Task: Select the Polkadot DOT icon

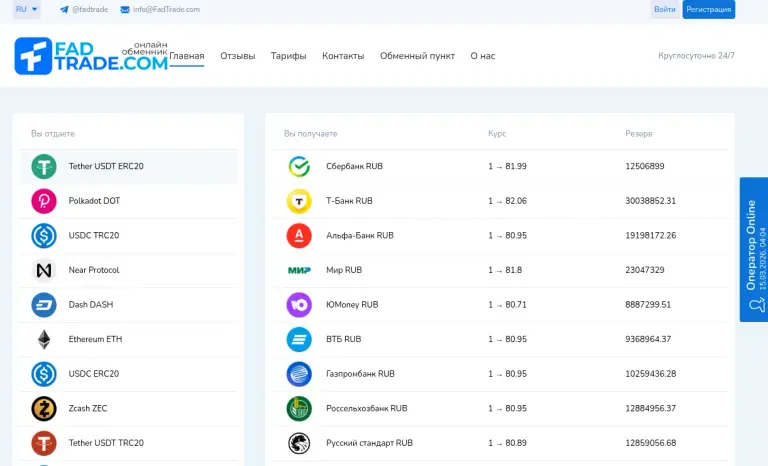Action: pos(44,201)
